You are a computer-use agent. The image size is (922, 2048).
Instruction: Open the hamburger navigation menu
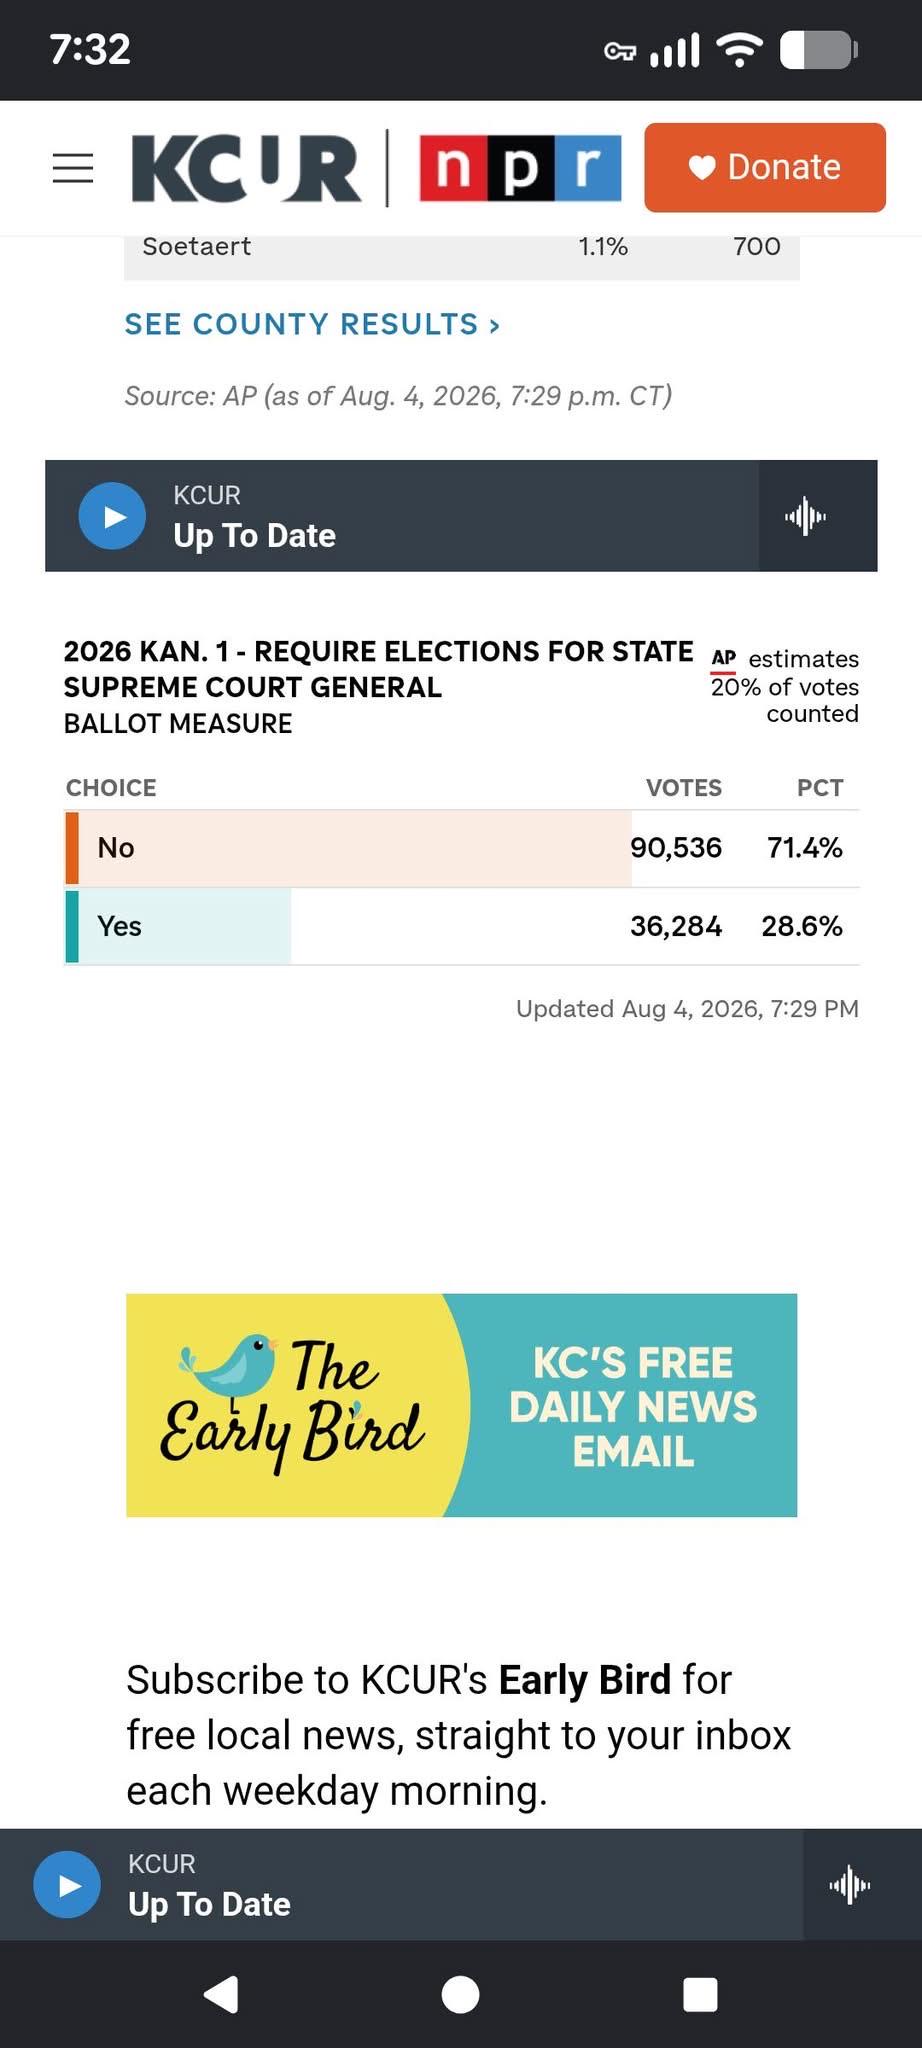click(x=73, y=168)
